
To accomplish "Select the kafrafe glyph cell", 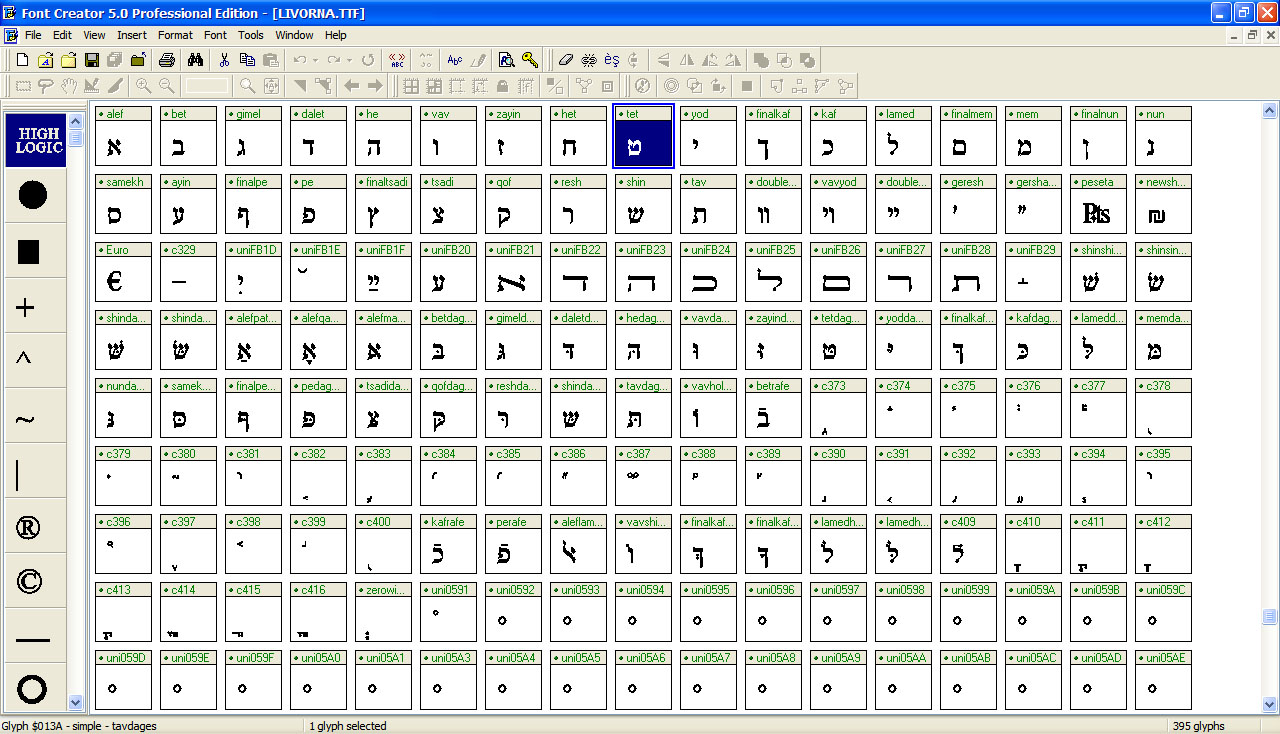I will tap(449, 544).
